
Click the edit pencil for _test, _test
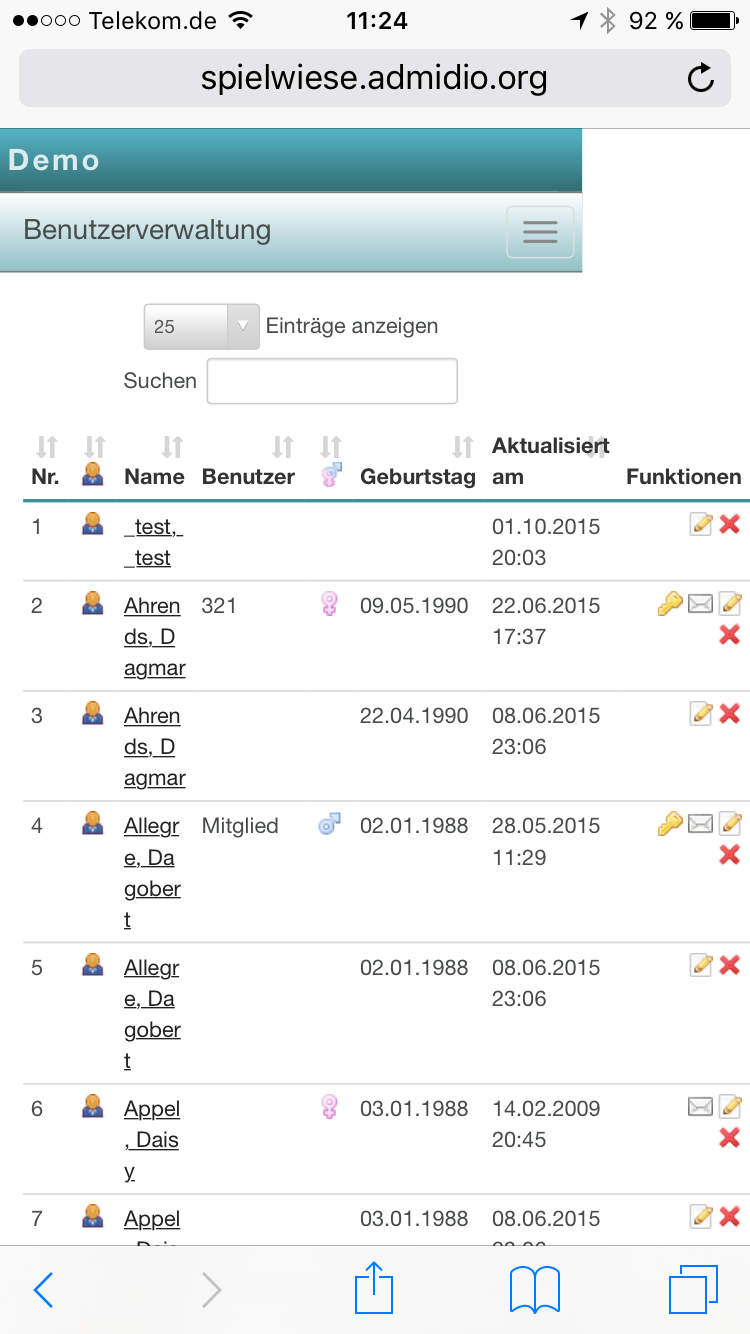click(702, 524)
